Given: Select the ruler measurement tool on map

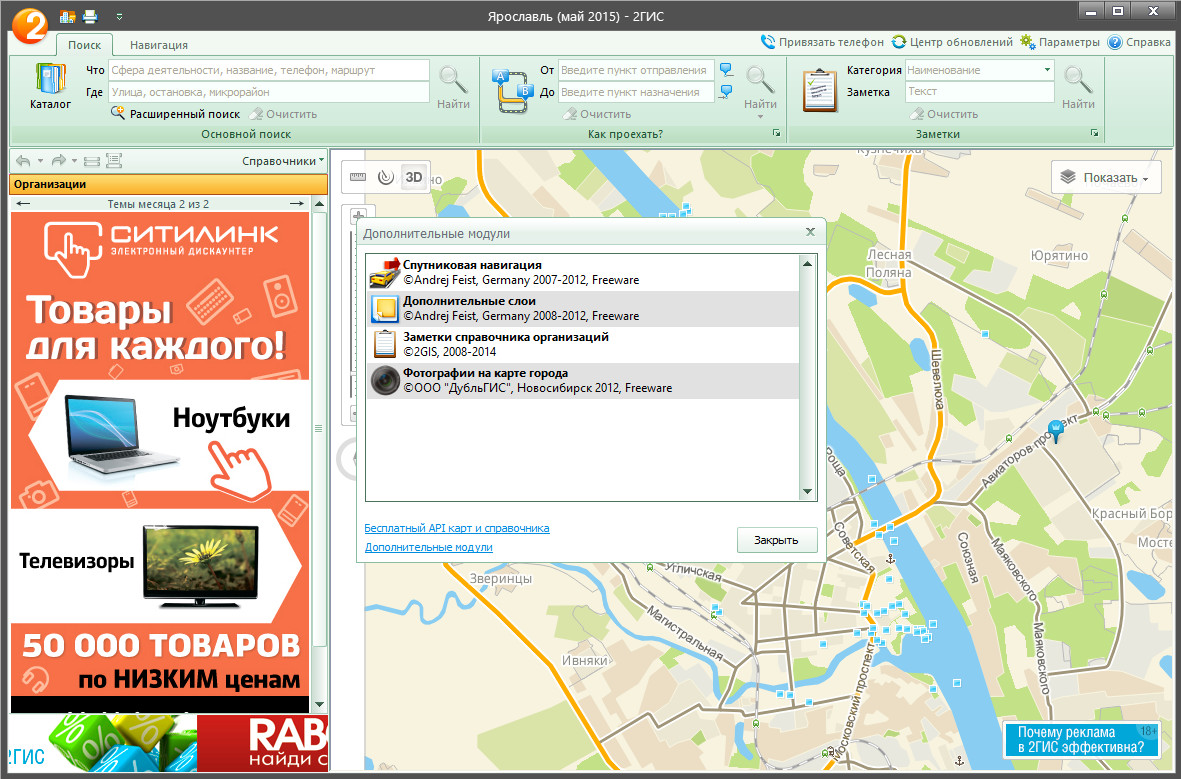Looking at the screenshot, I should coord(358,178).
